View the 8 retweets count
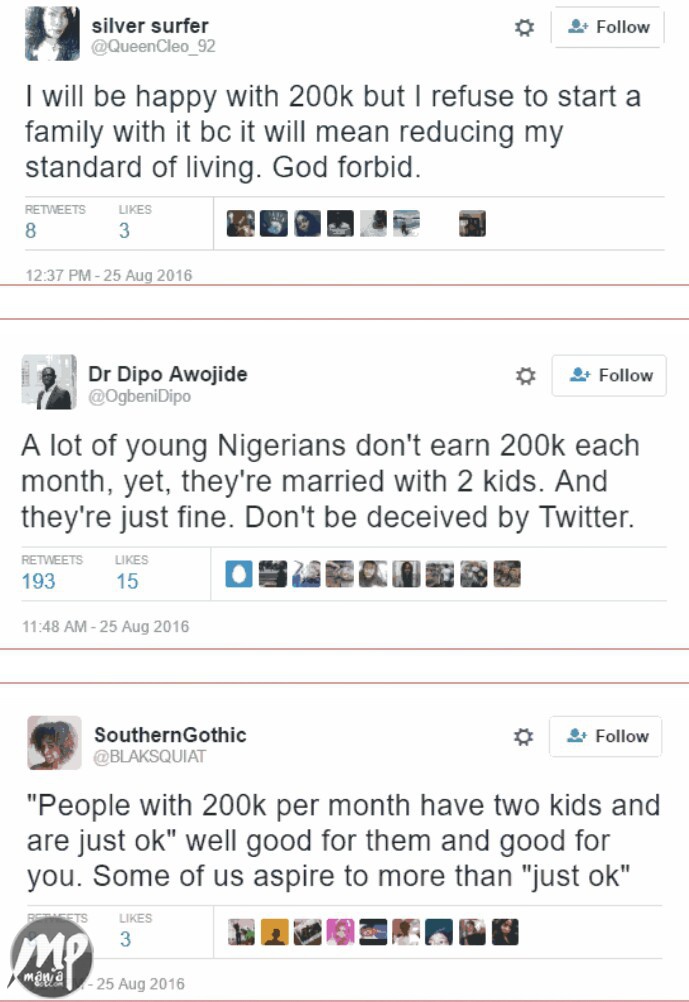The image size is (689, 1002). [30, 231]
